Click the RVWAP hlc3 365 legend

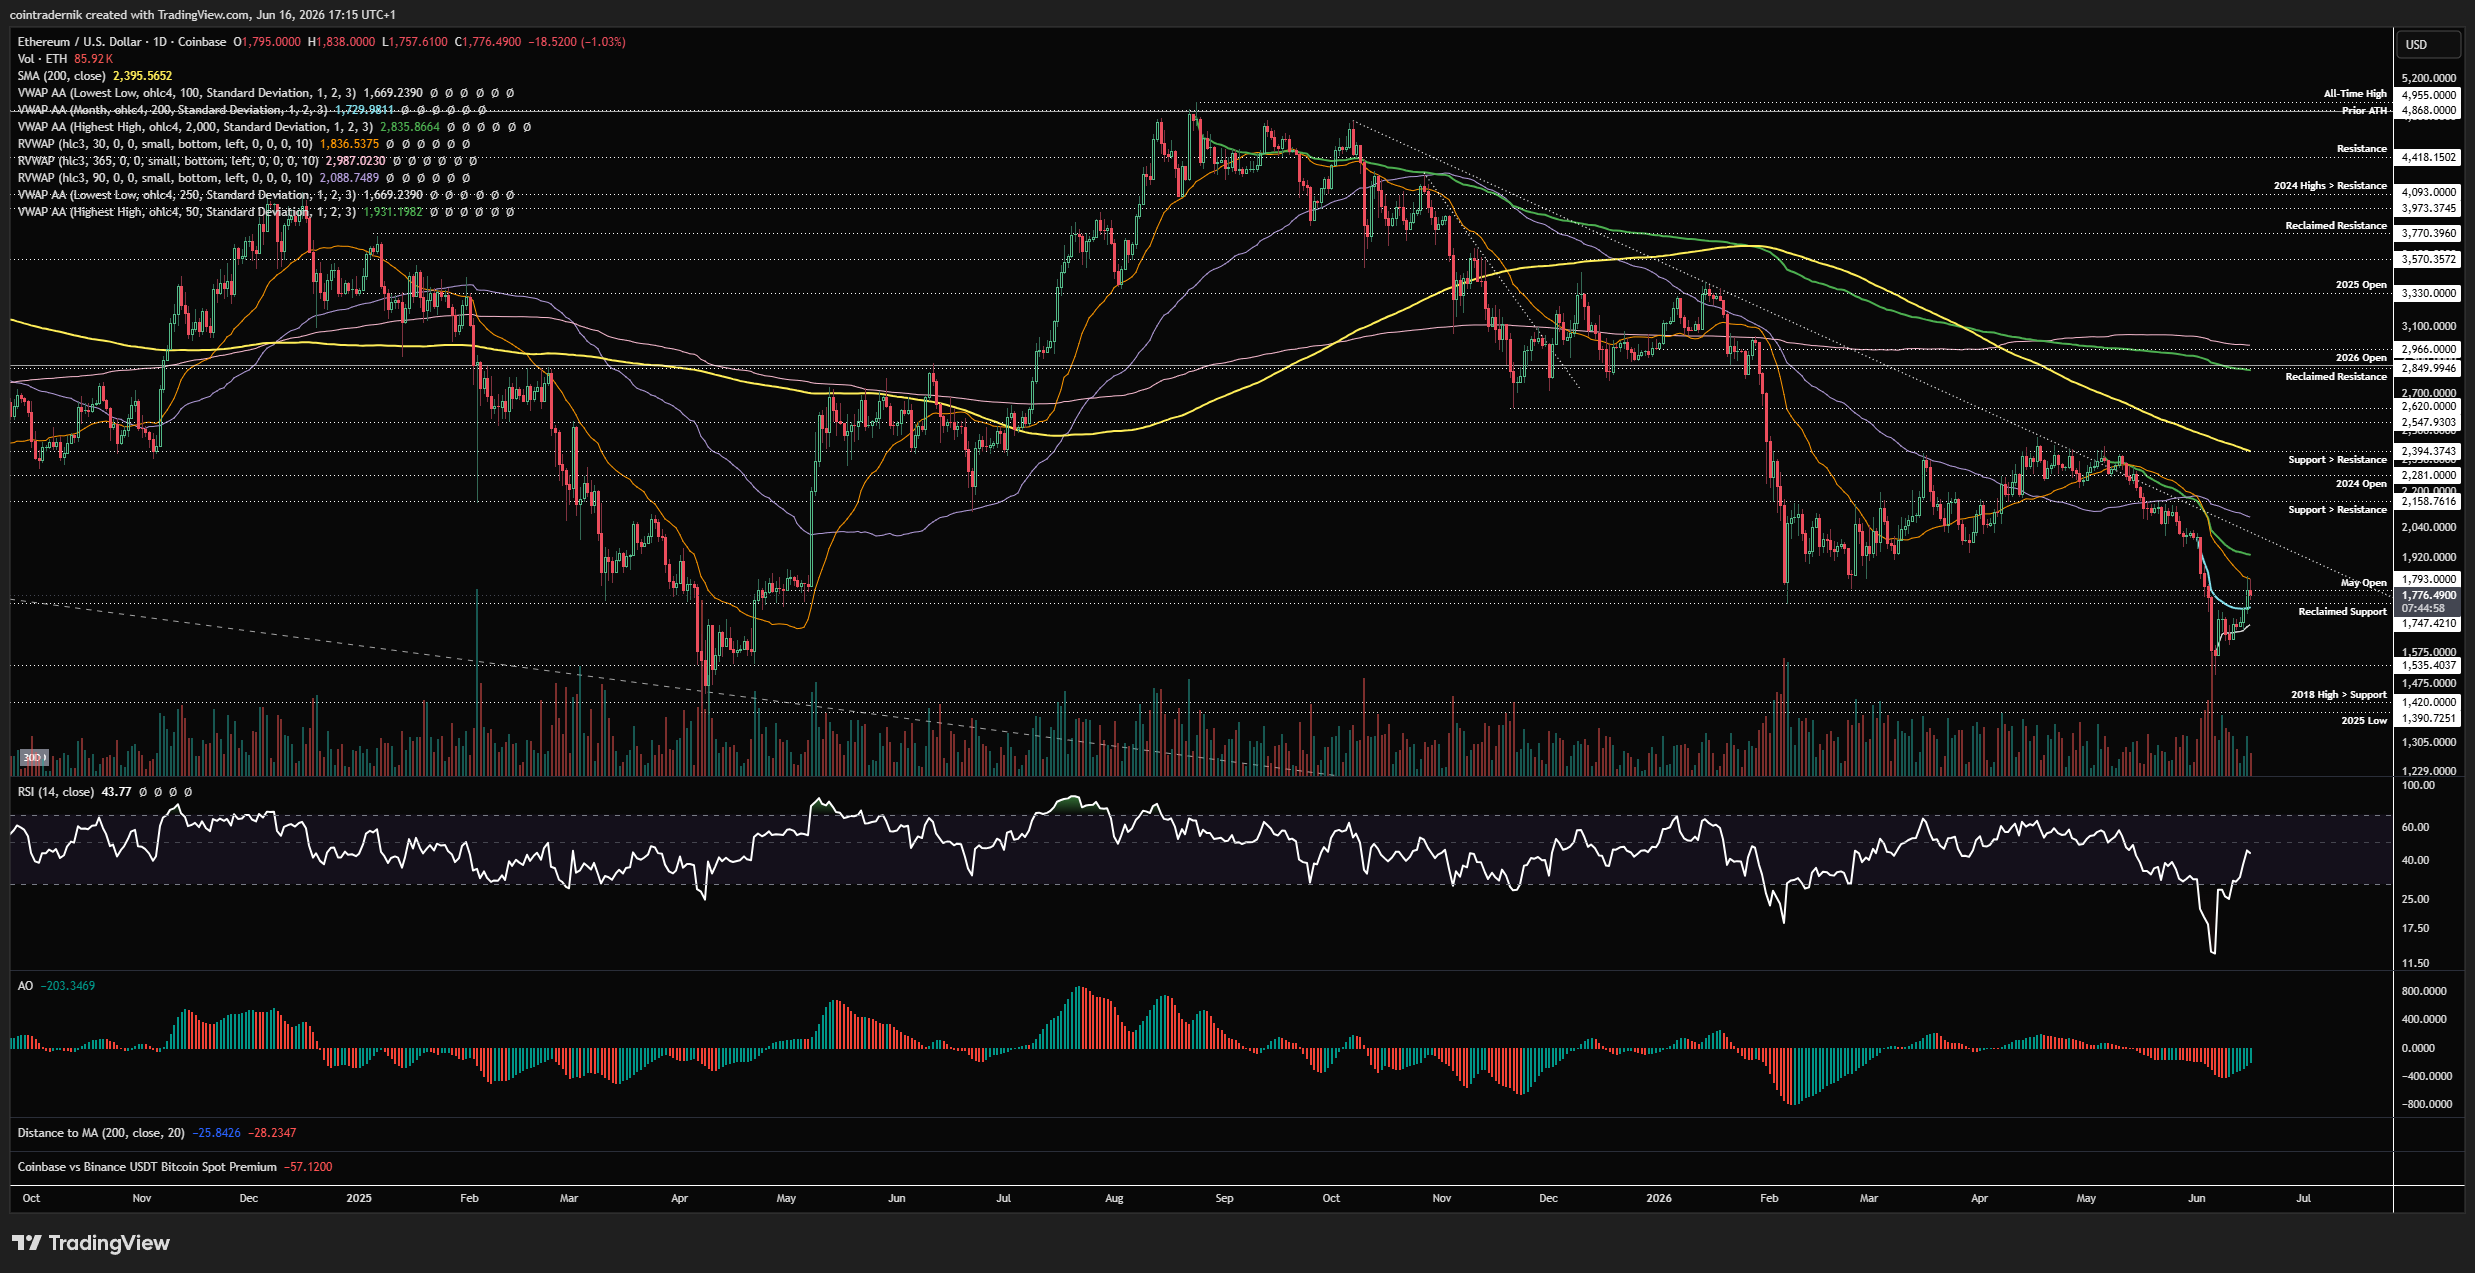168,161
